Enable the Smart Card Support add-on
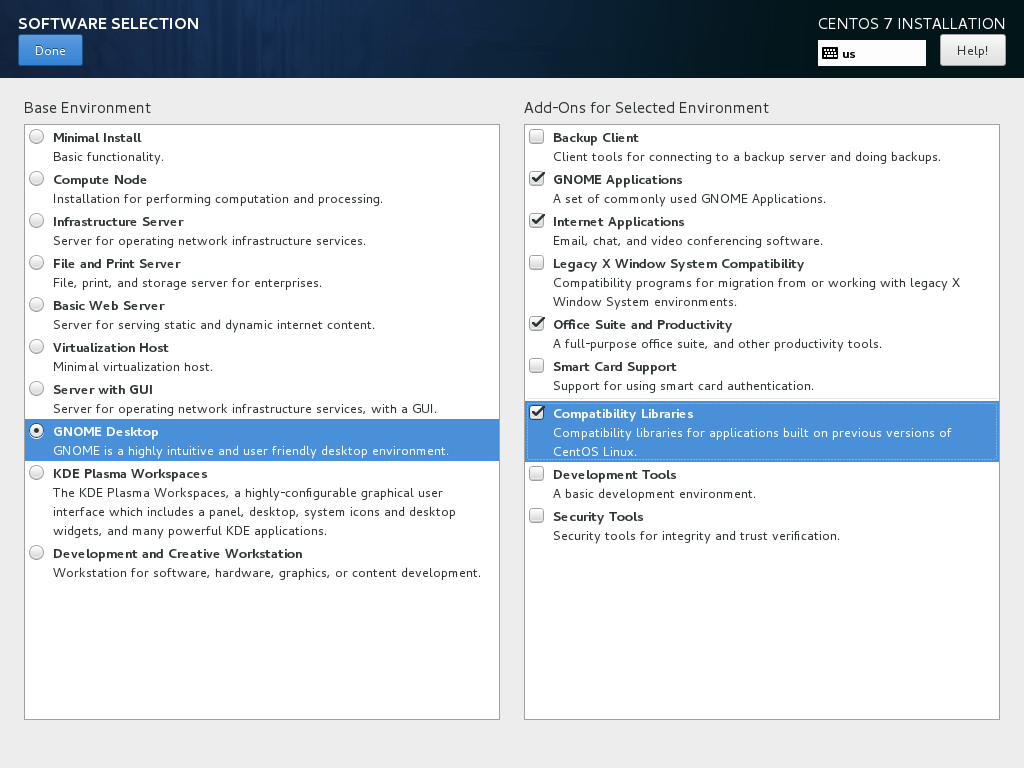1024x768 pixels. 536,365
